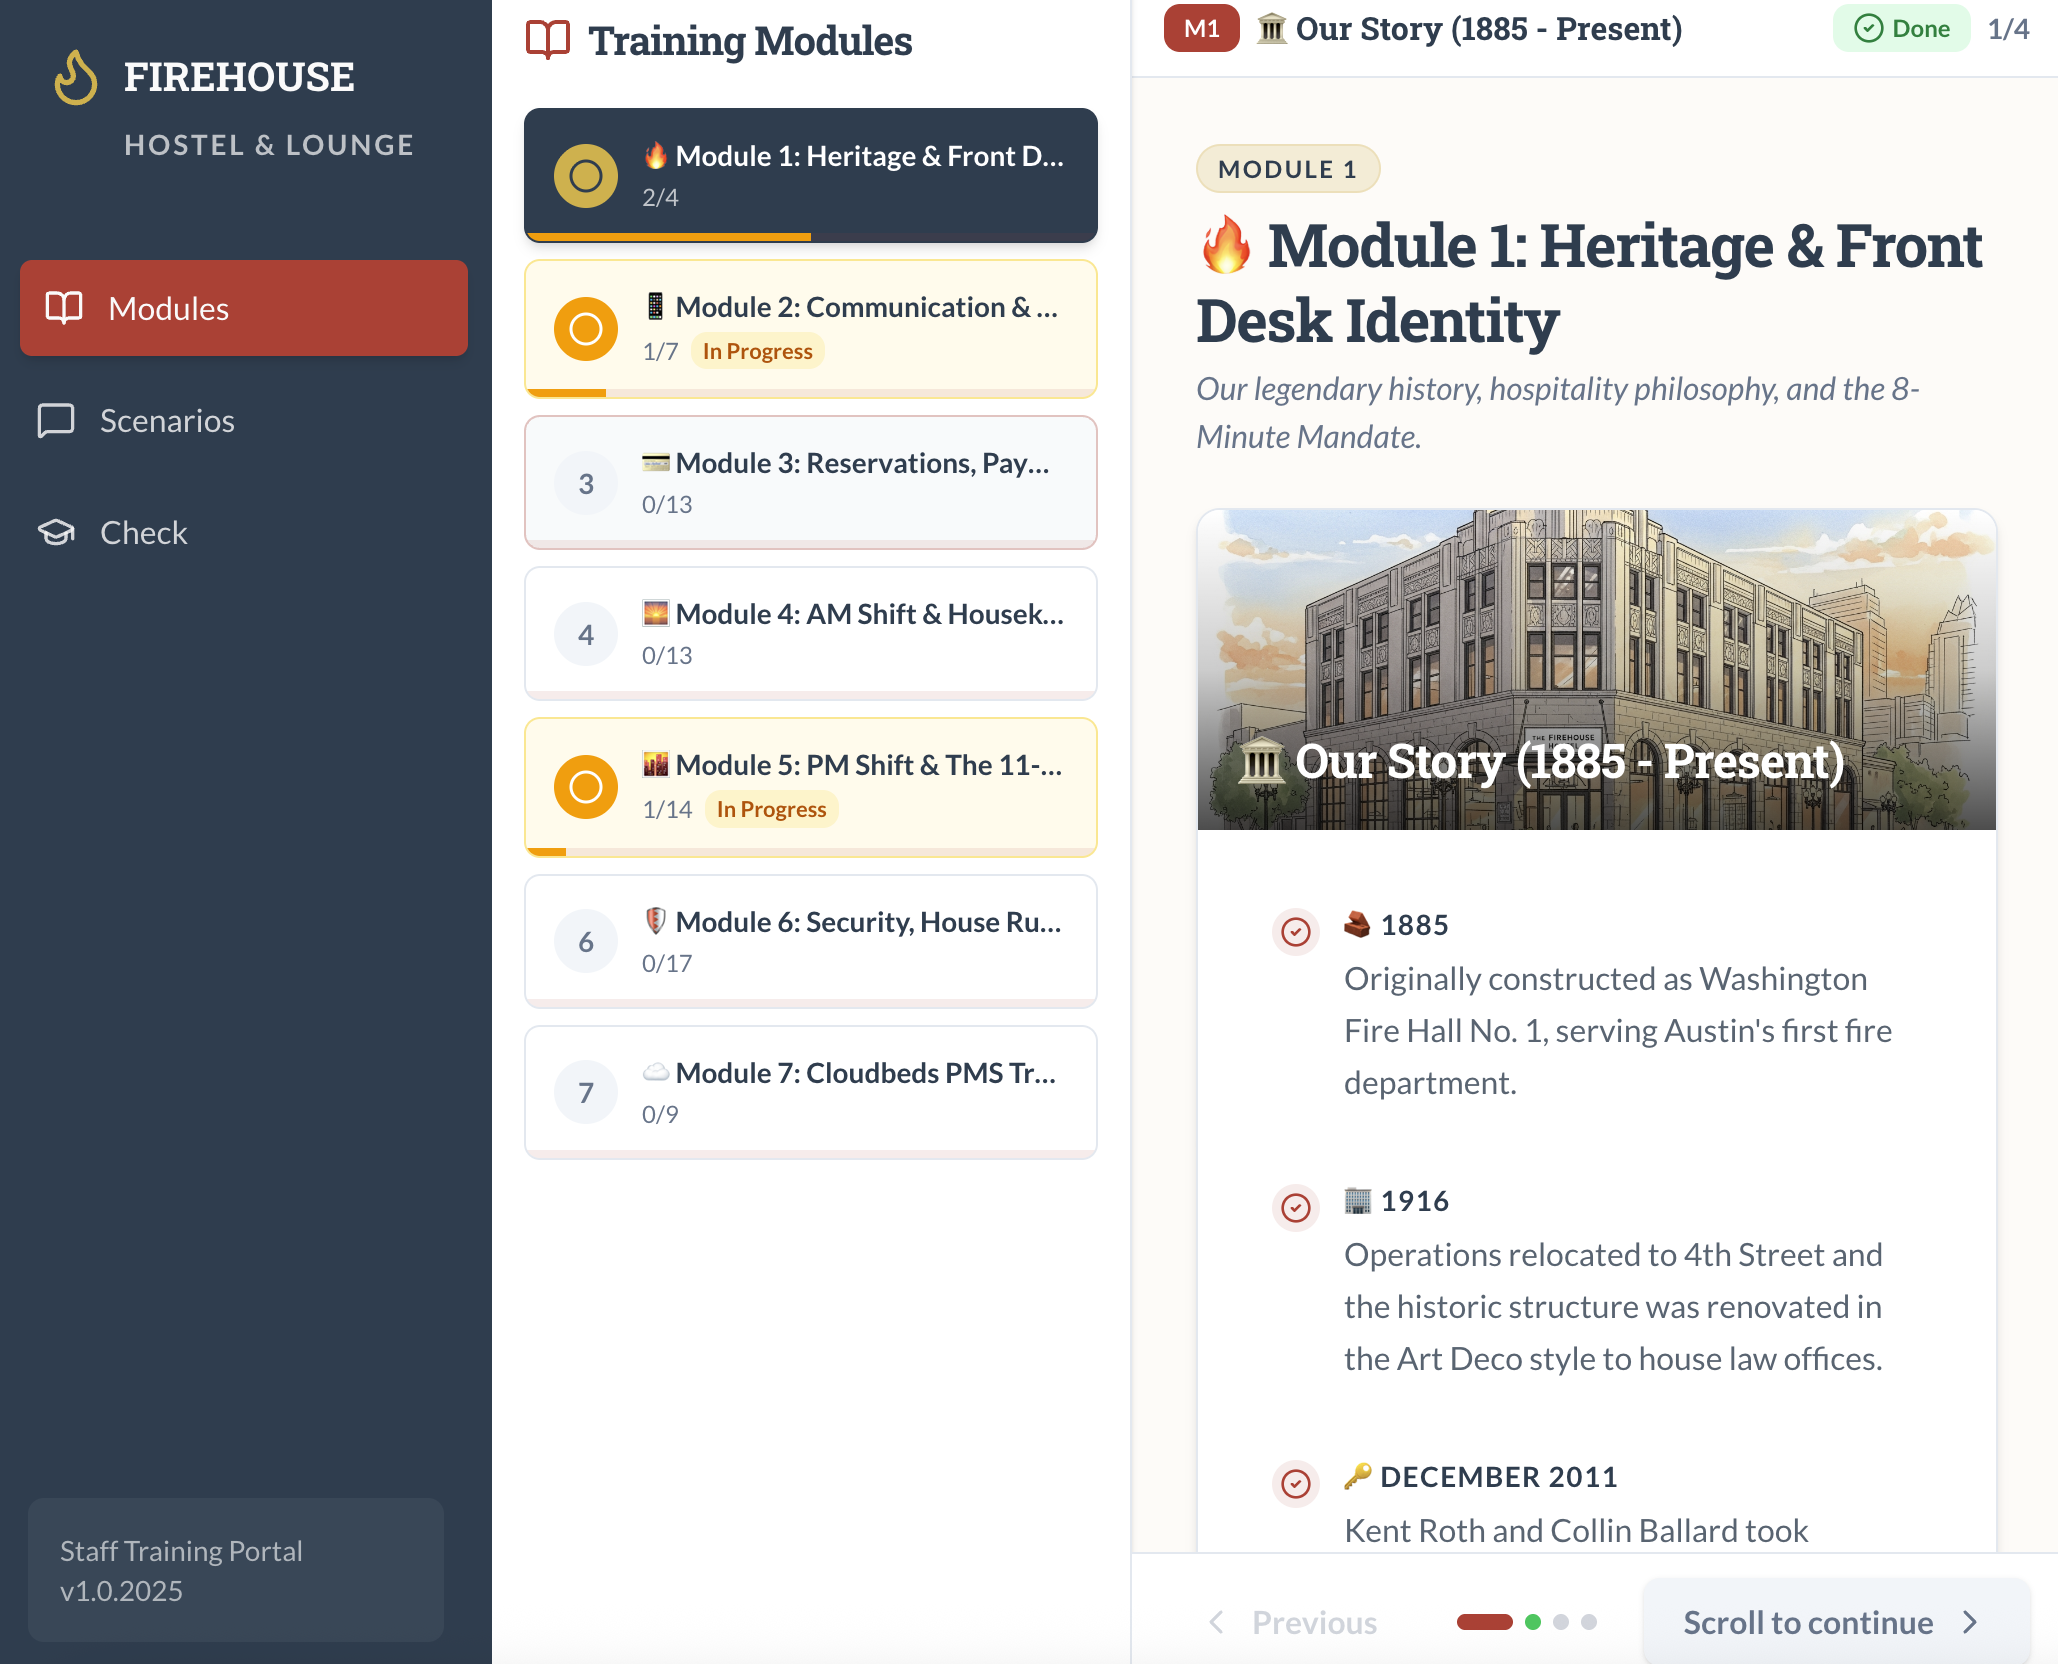Toggle the 1885 timeline checkmark
The height and width of the screenshot is (1664, 2058).
pos(1296,932)
